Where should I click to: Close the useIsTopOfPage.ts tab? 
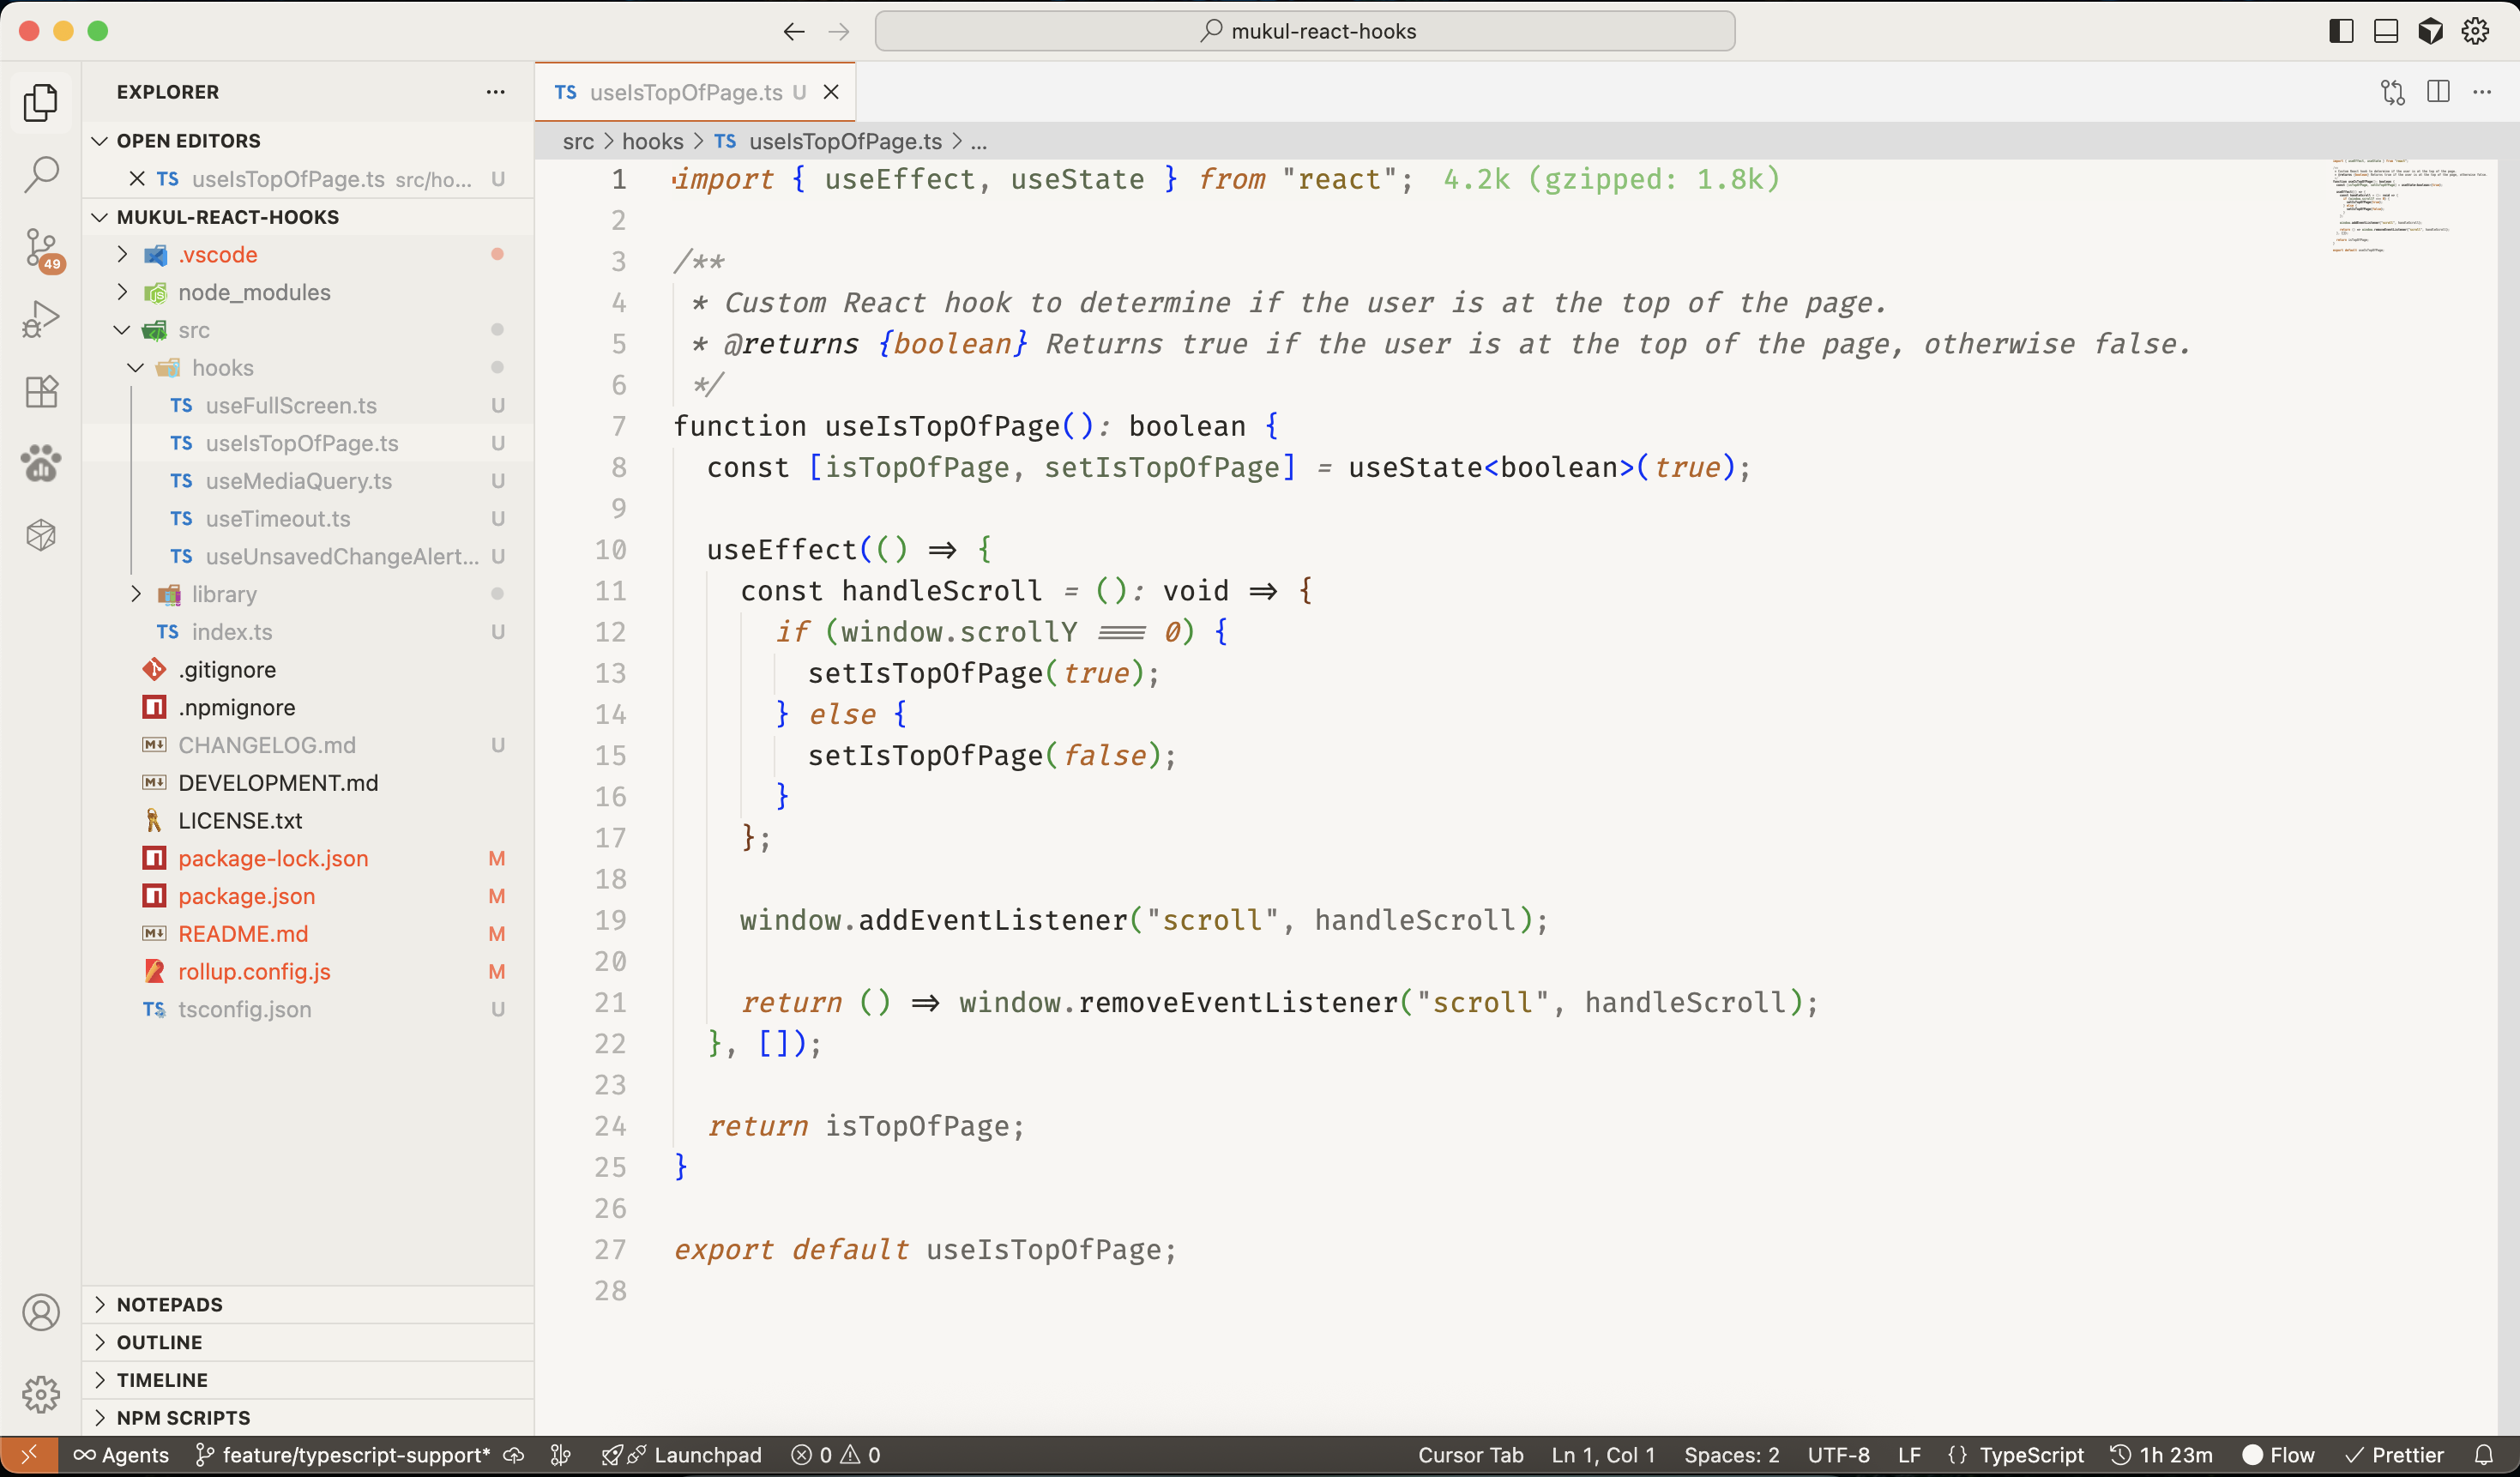[x=831, y=92]
